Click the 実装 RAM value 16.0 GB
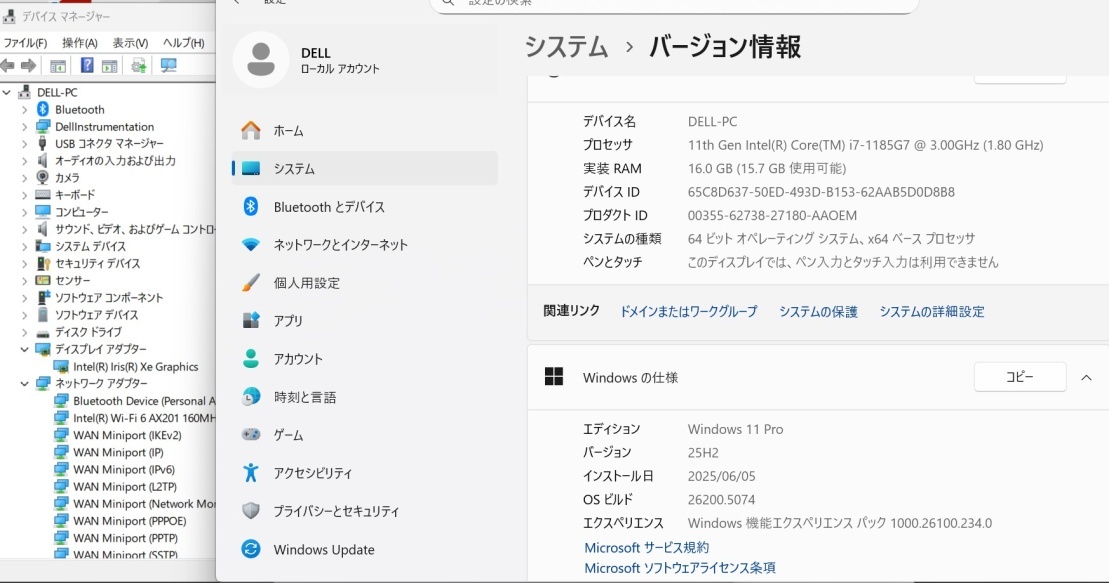 [767, 168]
